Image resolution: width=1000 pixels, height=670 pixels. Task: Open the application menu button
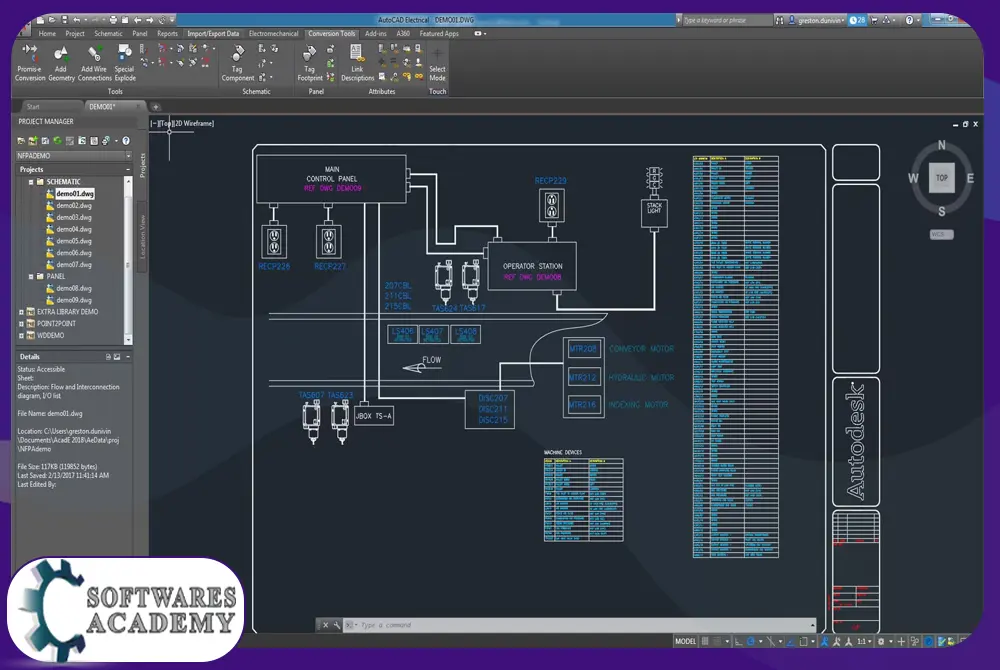[x=24, y=27]
